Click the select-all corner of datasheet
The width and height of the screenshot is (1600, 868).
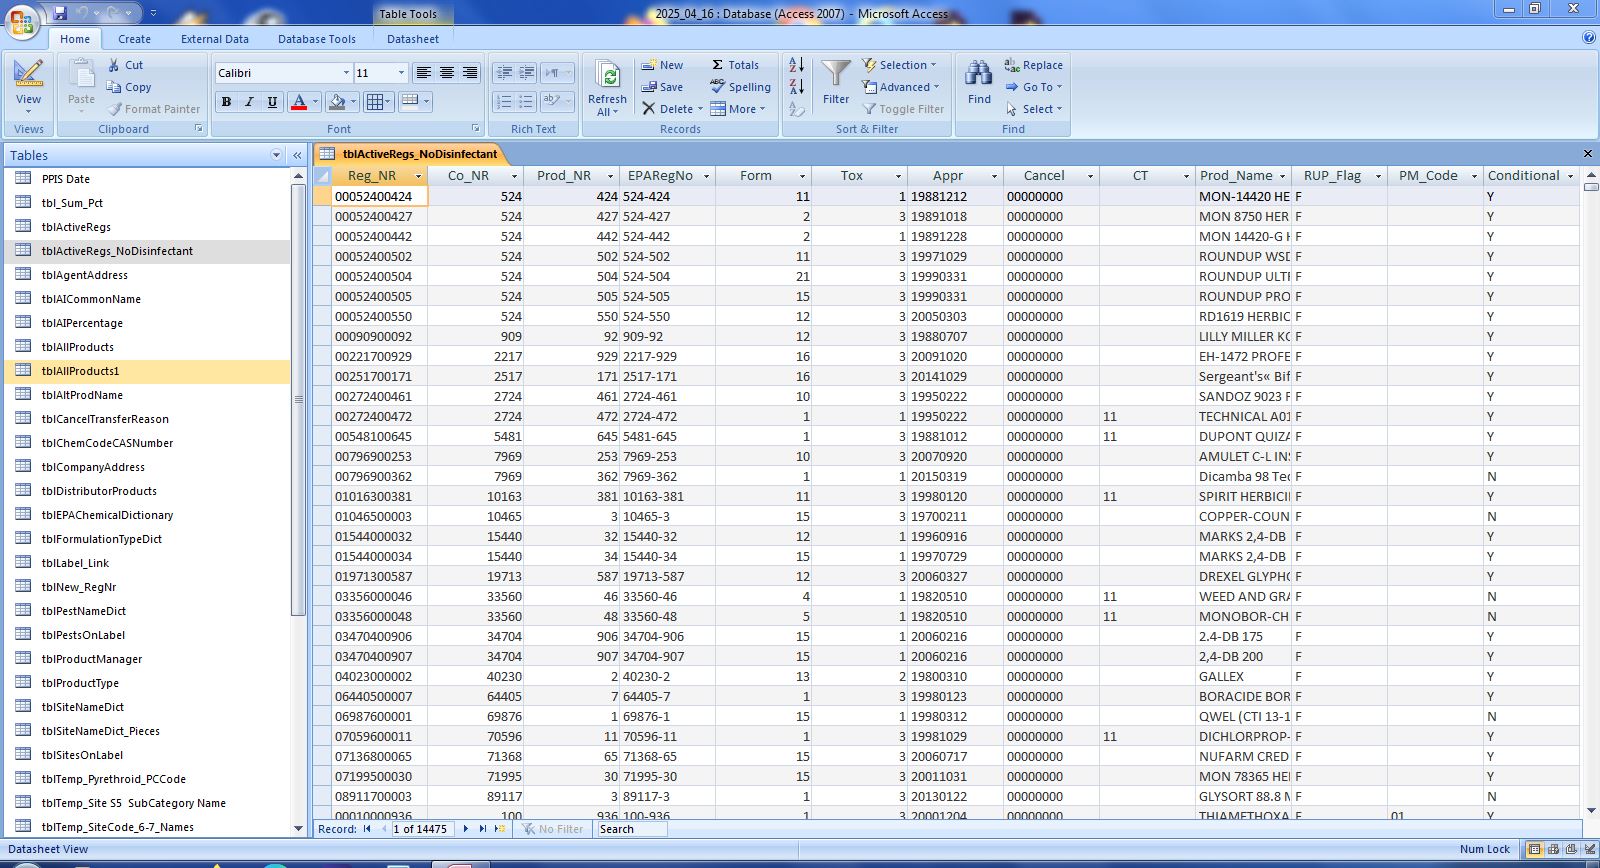[x=322, y=176]
